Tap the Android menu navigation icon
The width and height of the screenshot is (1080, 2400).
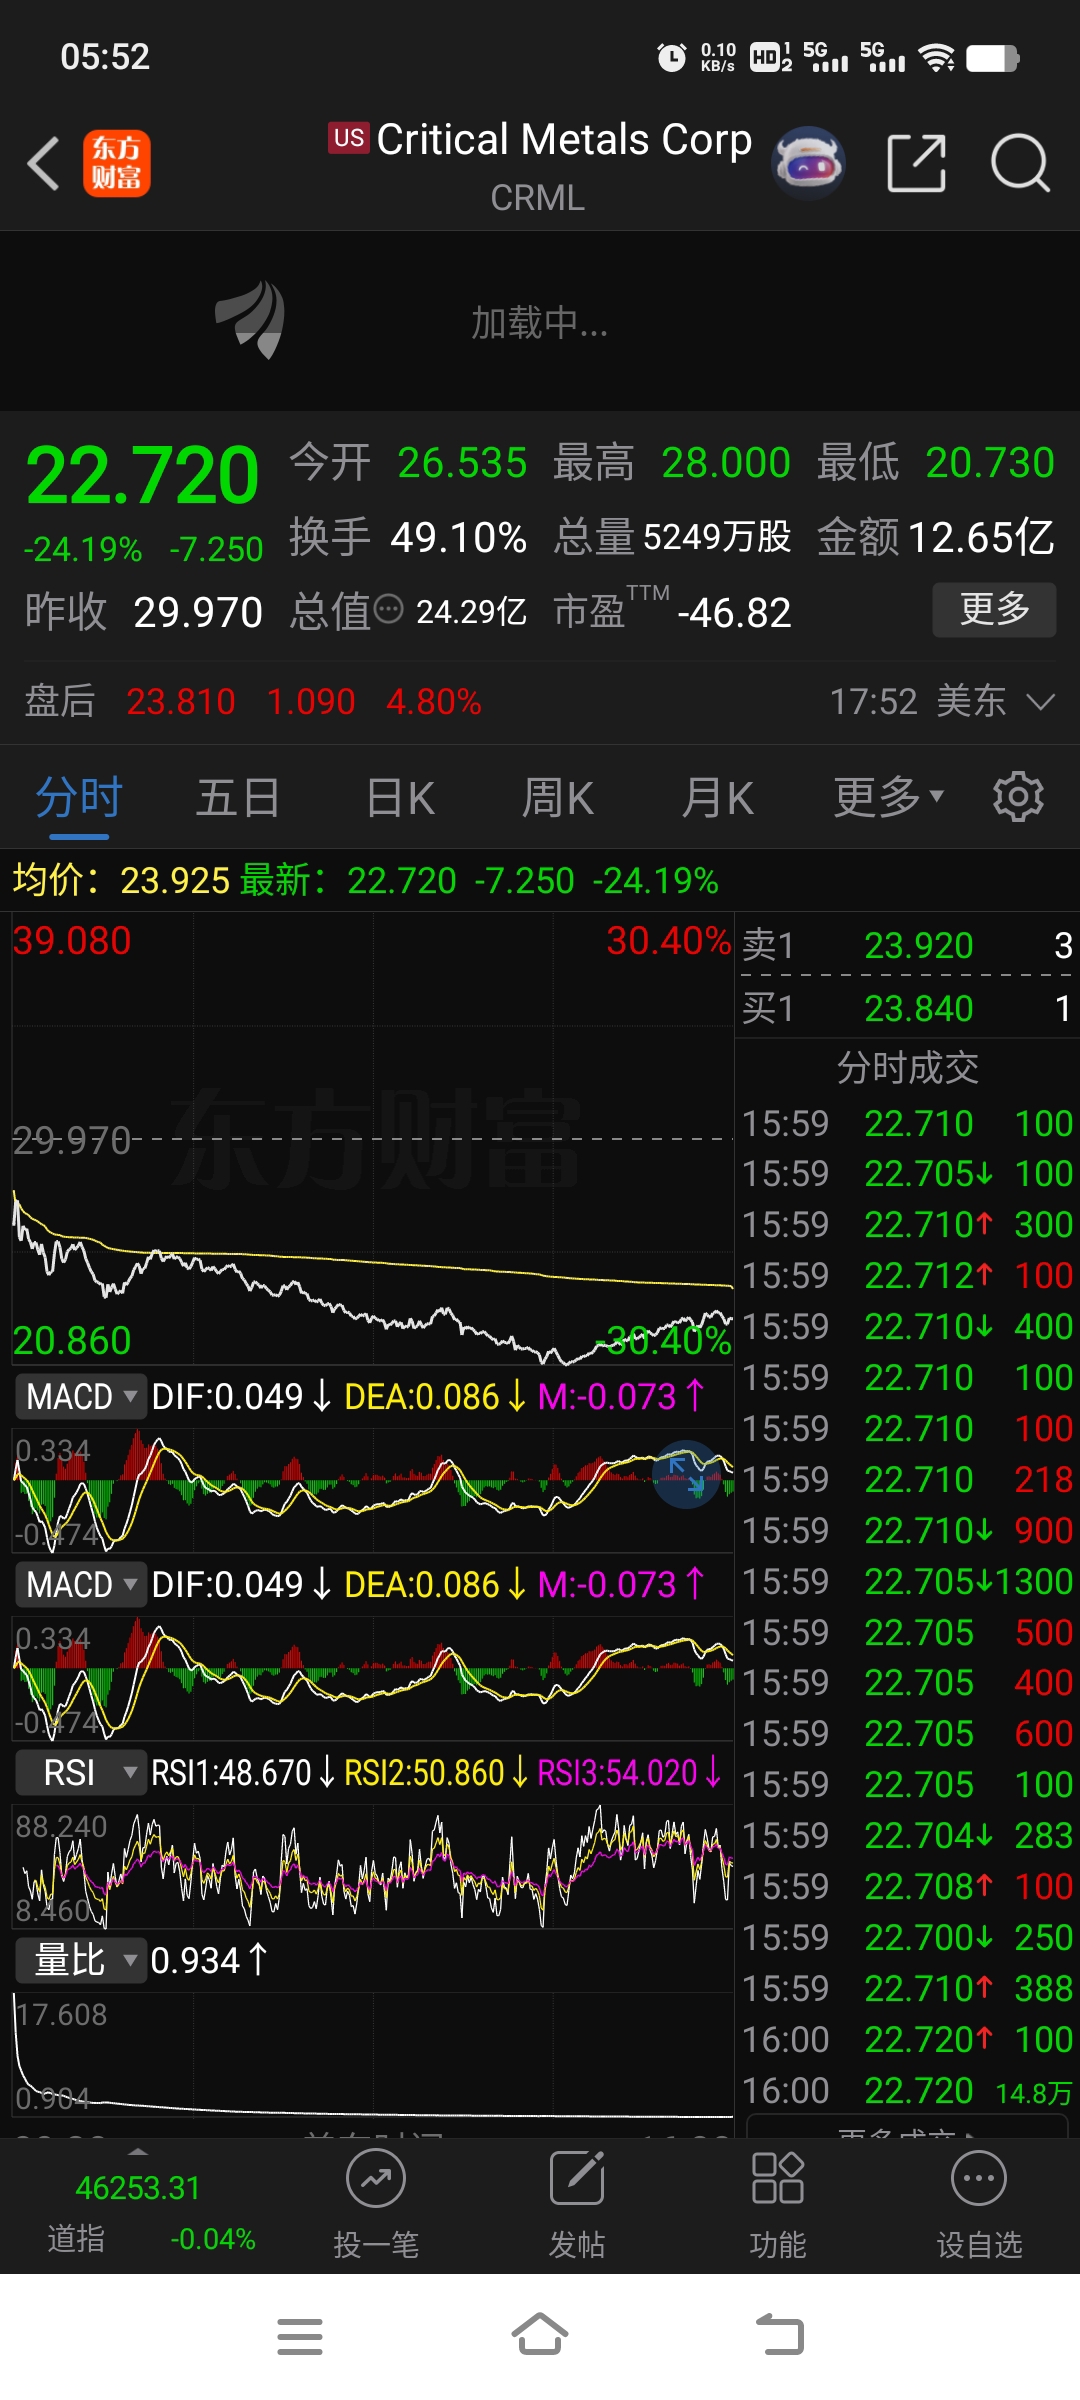coord(299,2337)
